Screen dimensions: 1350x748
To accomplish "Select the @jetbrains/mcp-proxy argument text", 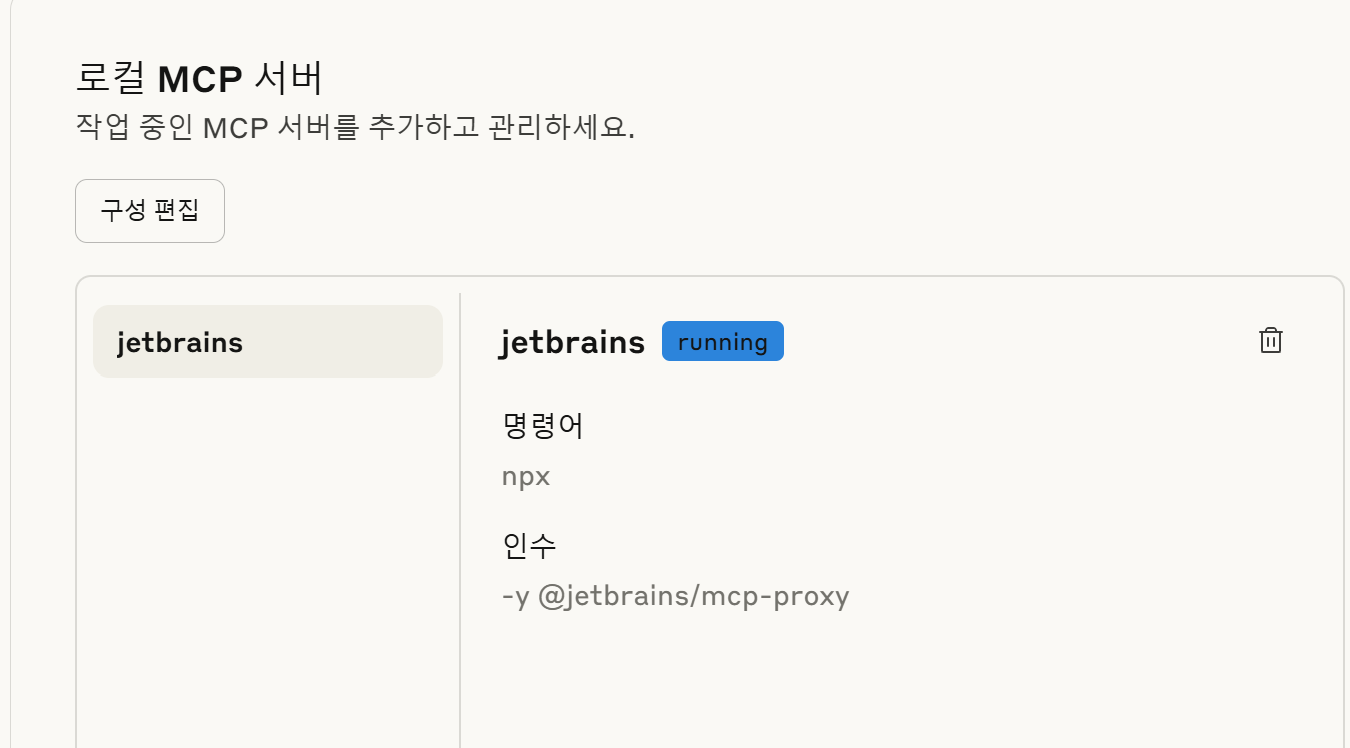I will coord(694,597).
